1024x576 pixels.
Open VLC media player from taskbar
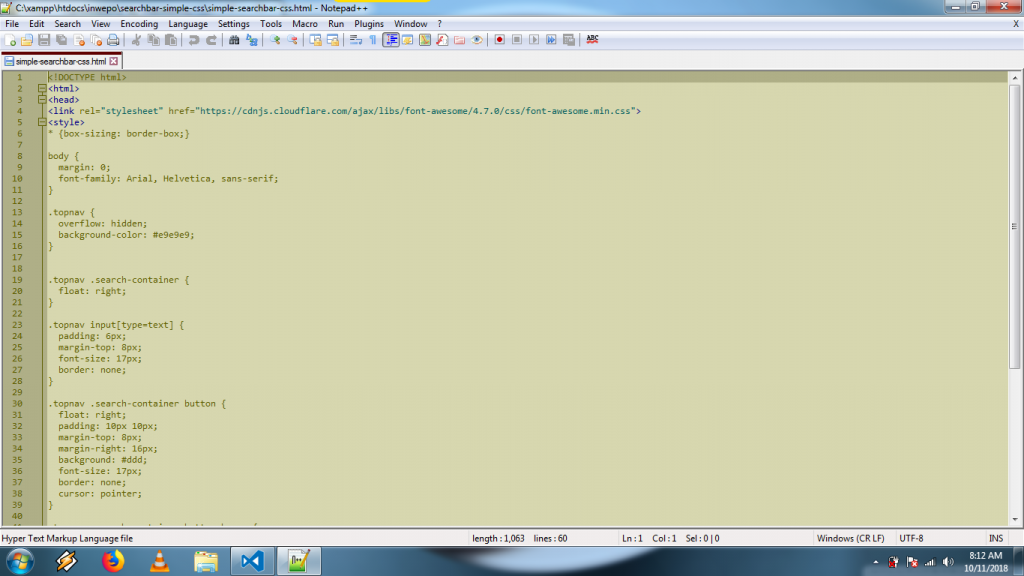click(159, 562)
